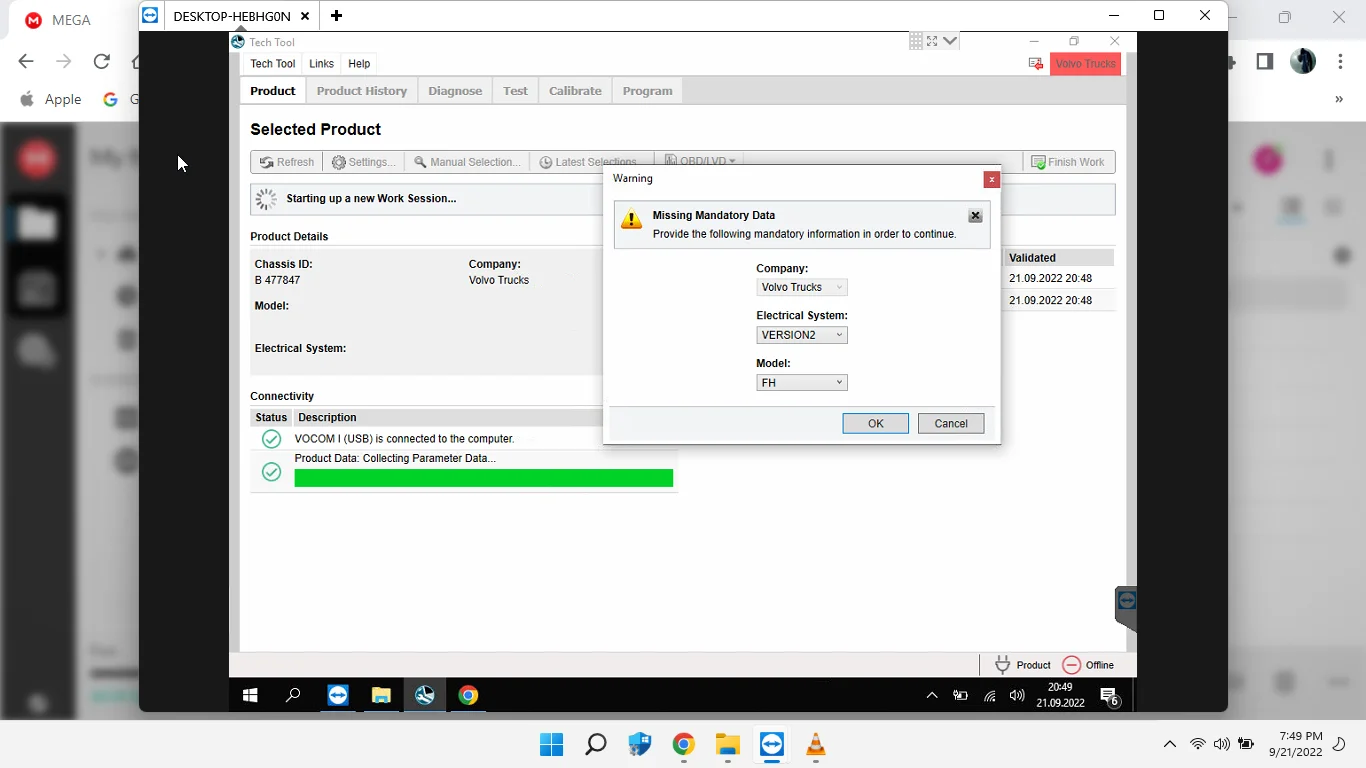This screenshot has width=1366, height=768.
Task: Open Manual Selection in the Tech Tool toolbar
Action: tap(467, 162)
